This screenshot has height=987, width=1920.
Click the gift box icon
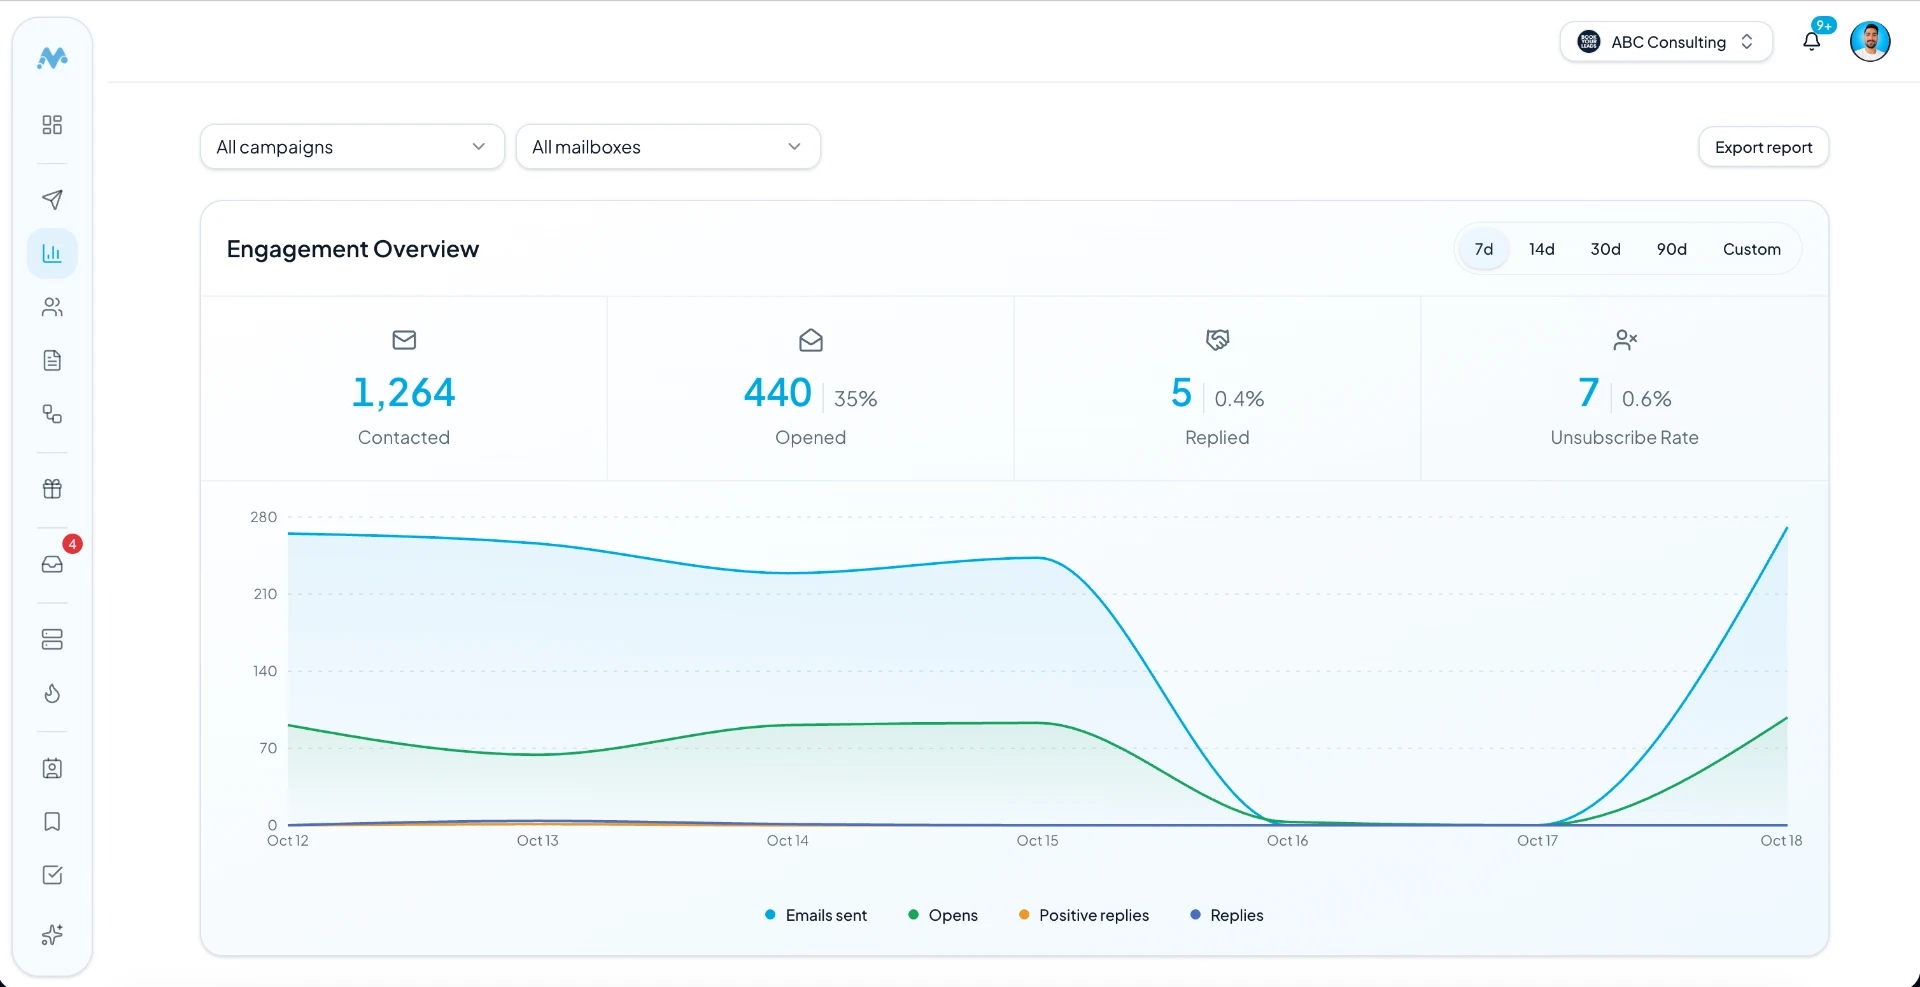coord(52,489)
